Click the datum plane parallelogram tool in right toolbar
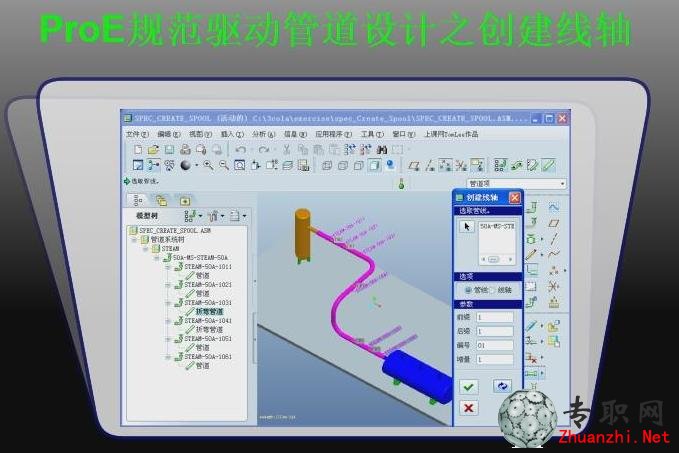This screenshot has width=679, height=453. point(554,223)
